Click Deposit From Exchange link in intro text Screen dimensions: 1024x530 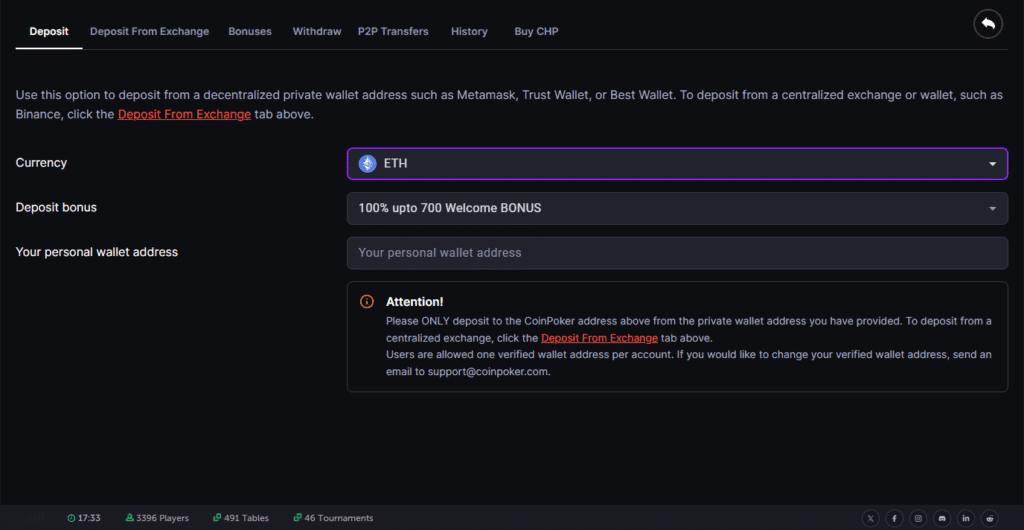pyautogui.click(x=184, y=114)
